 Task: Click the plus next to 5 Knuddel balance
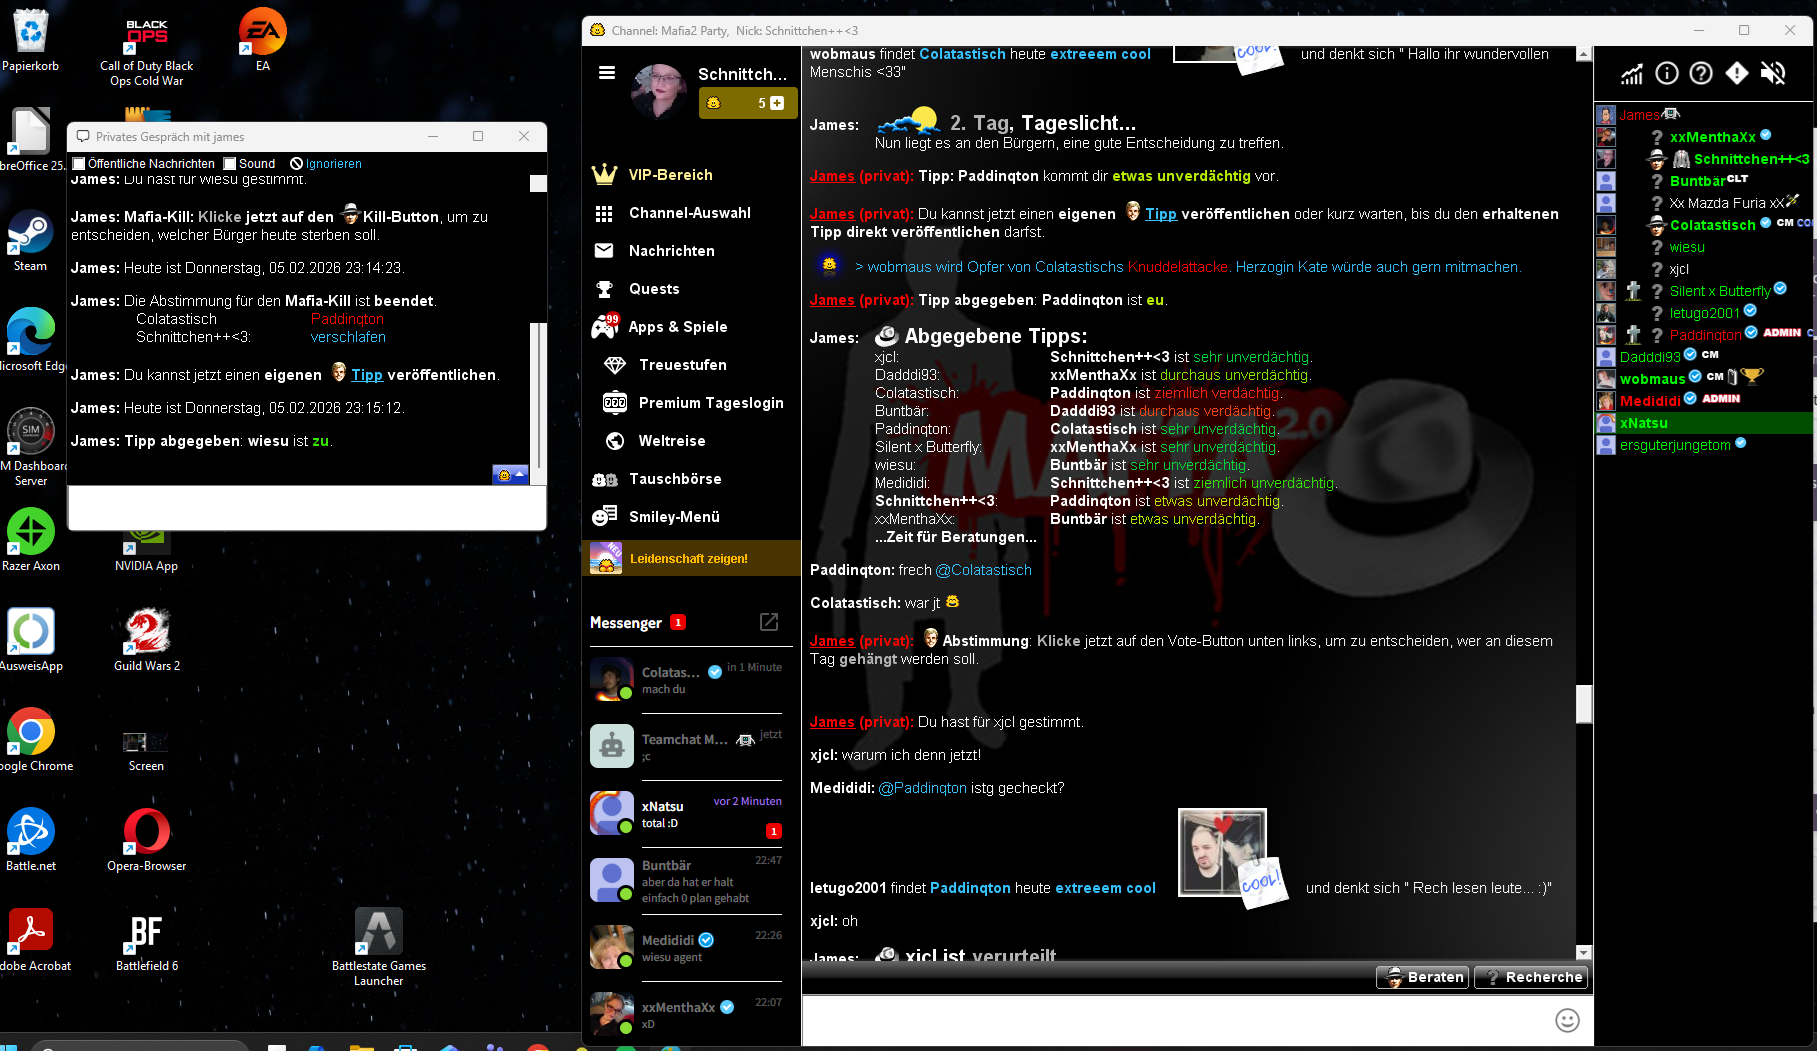tap(777, 103)
